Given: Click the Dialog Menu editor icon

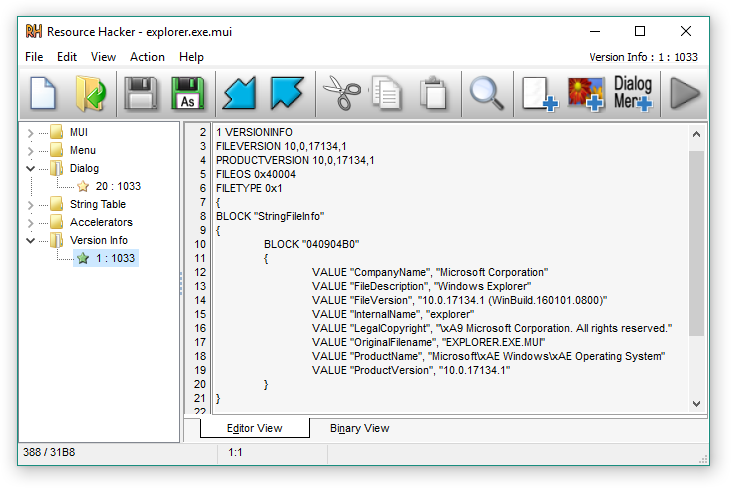Looking at the screenshot, I should (633, 94).
